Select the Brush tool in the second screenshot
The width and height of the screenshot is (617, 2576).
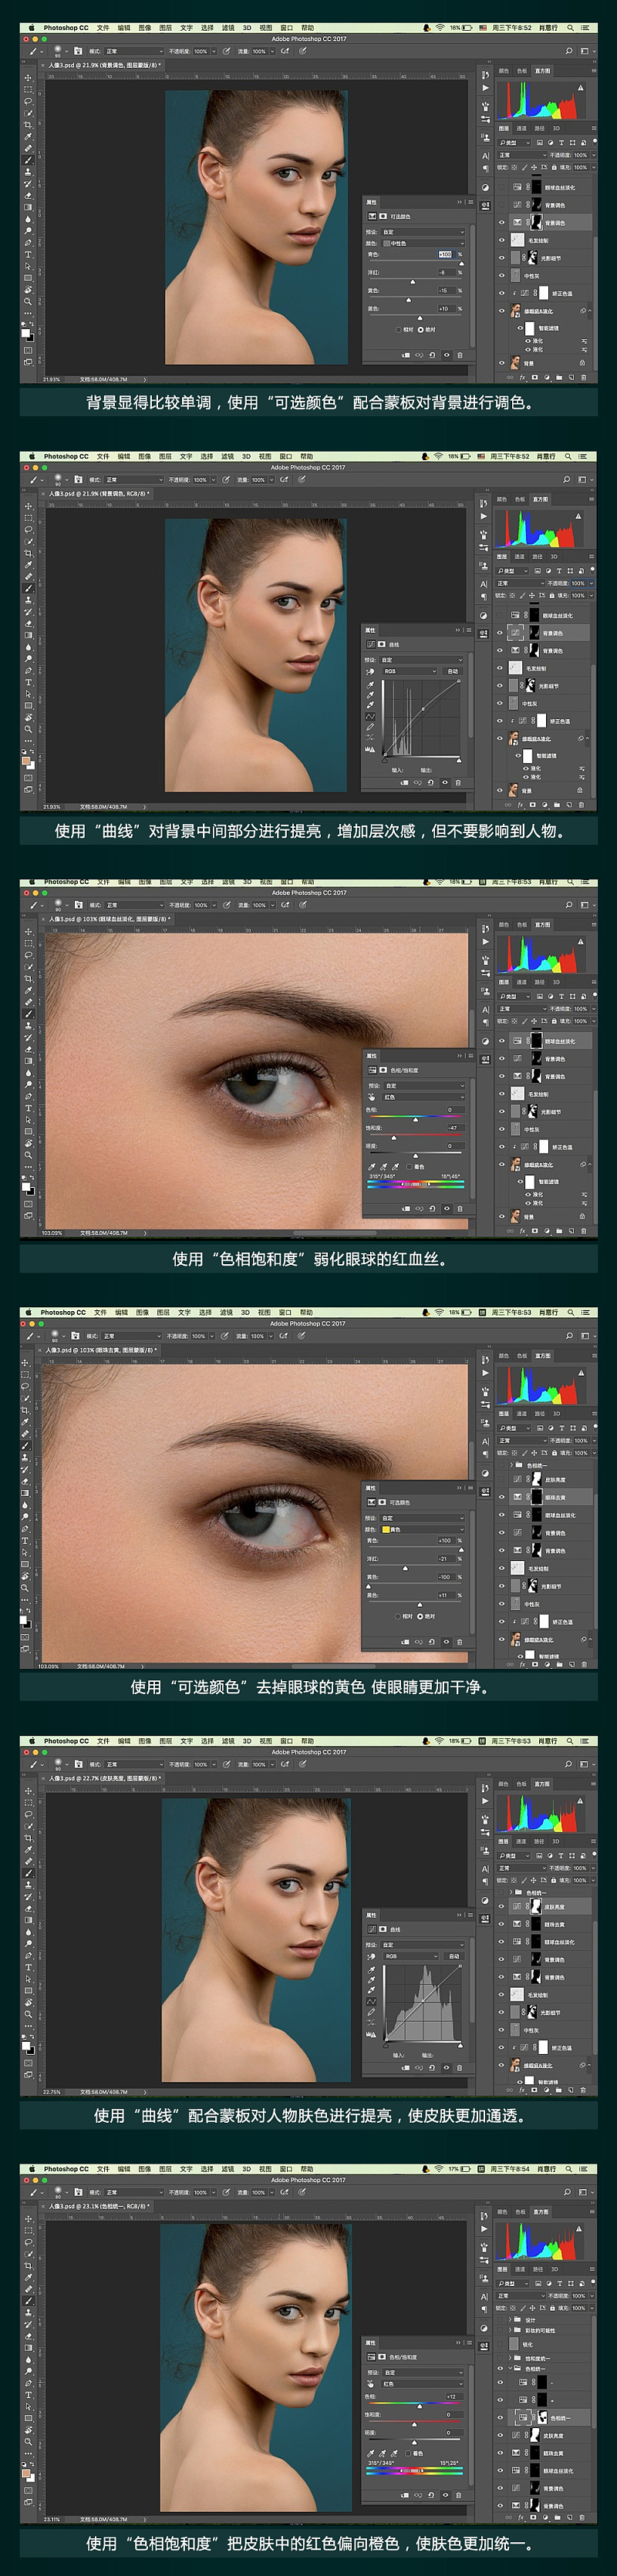(28, 589)
